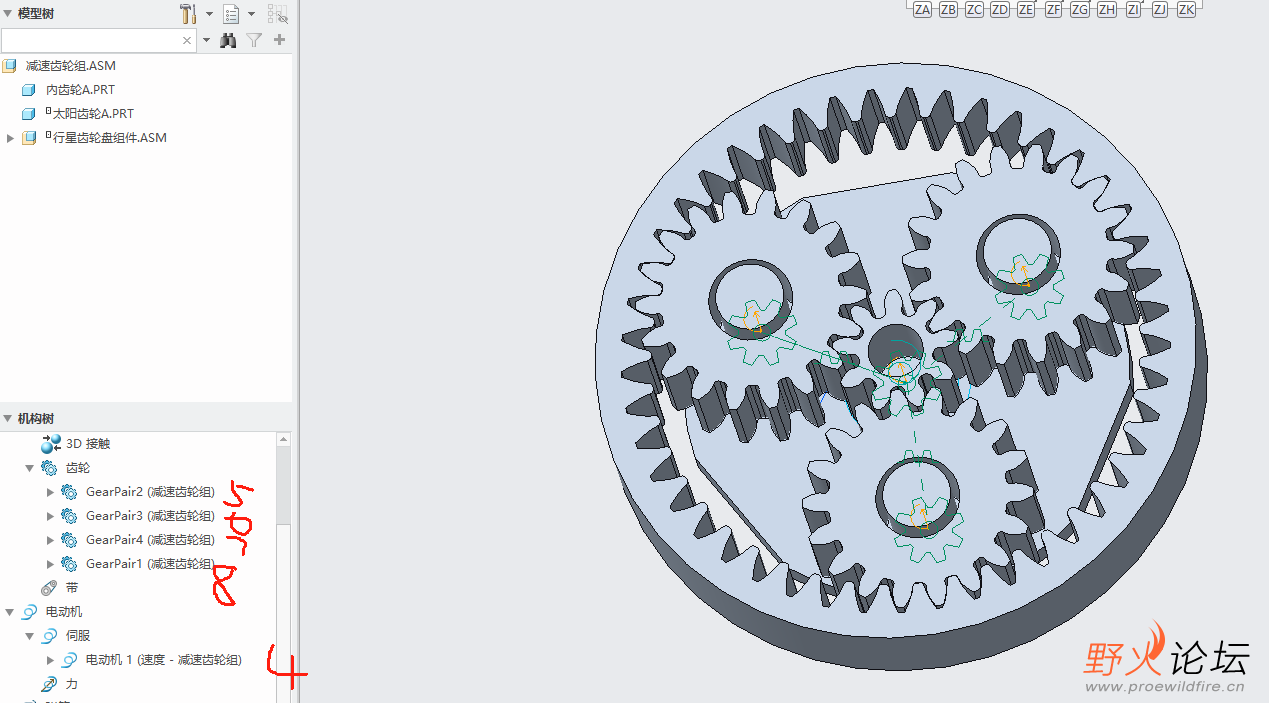Select 电动机 1 (速度 - 减速齿轮组) text
The height and width of the screenshot is (703, 1269).
tap(164, 660)
